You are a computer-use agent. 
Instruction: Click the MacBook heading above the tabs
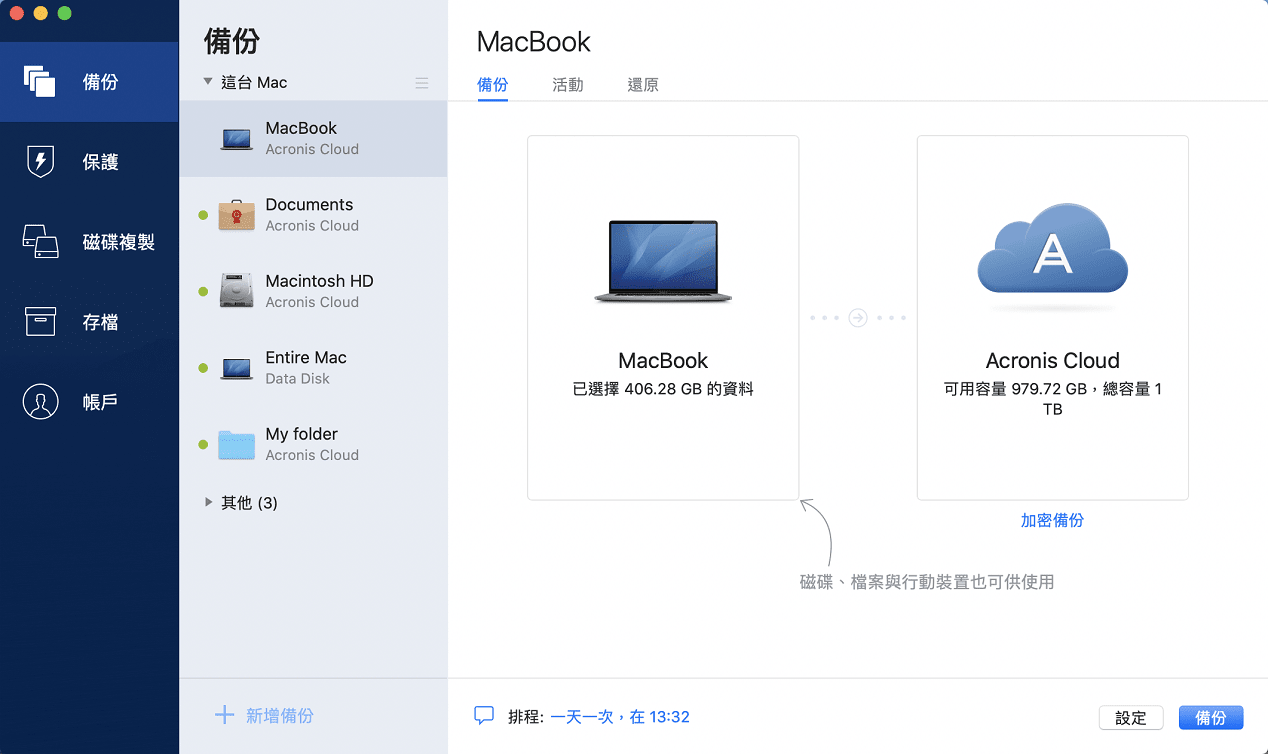534,42
